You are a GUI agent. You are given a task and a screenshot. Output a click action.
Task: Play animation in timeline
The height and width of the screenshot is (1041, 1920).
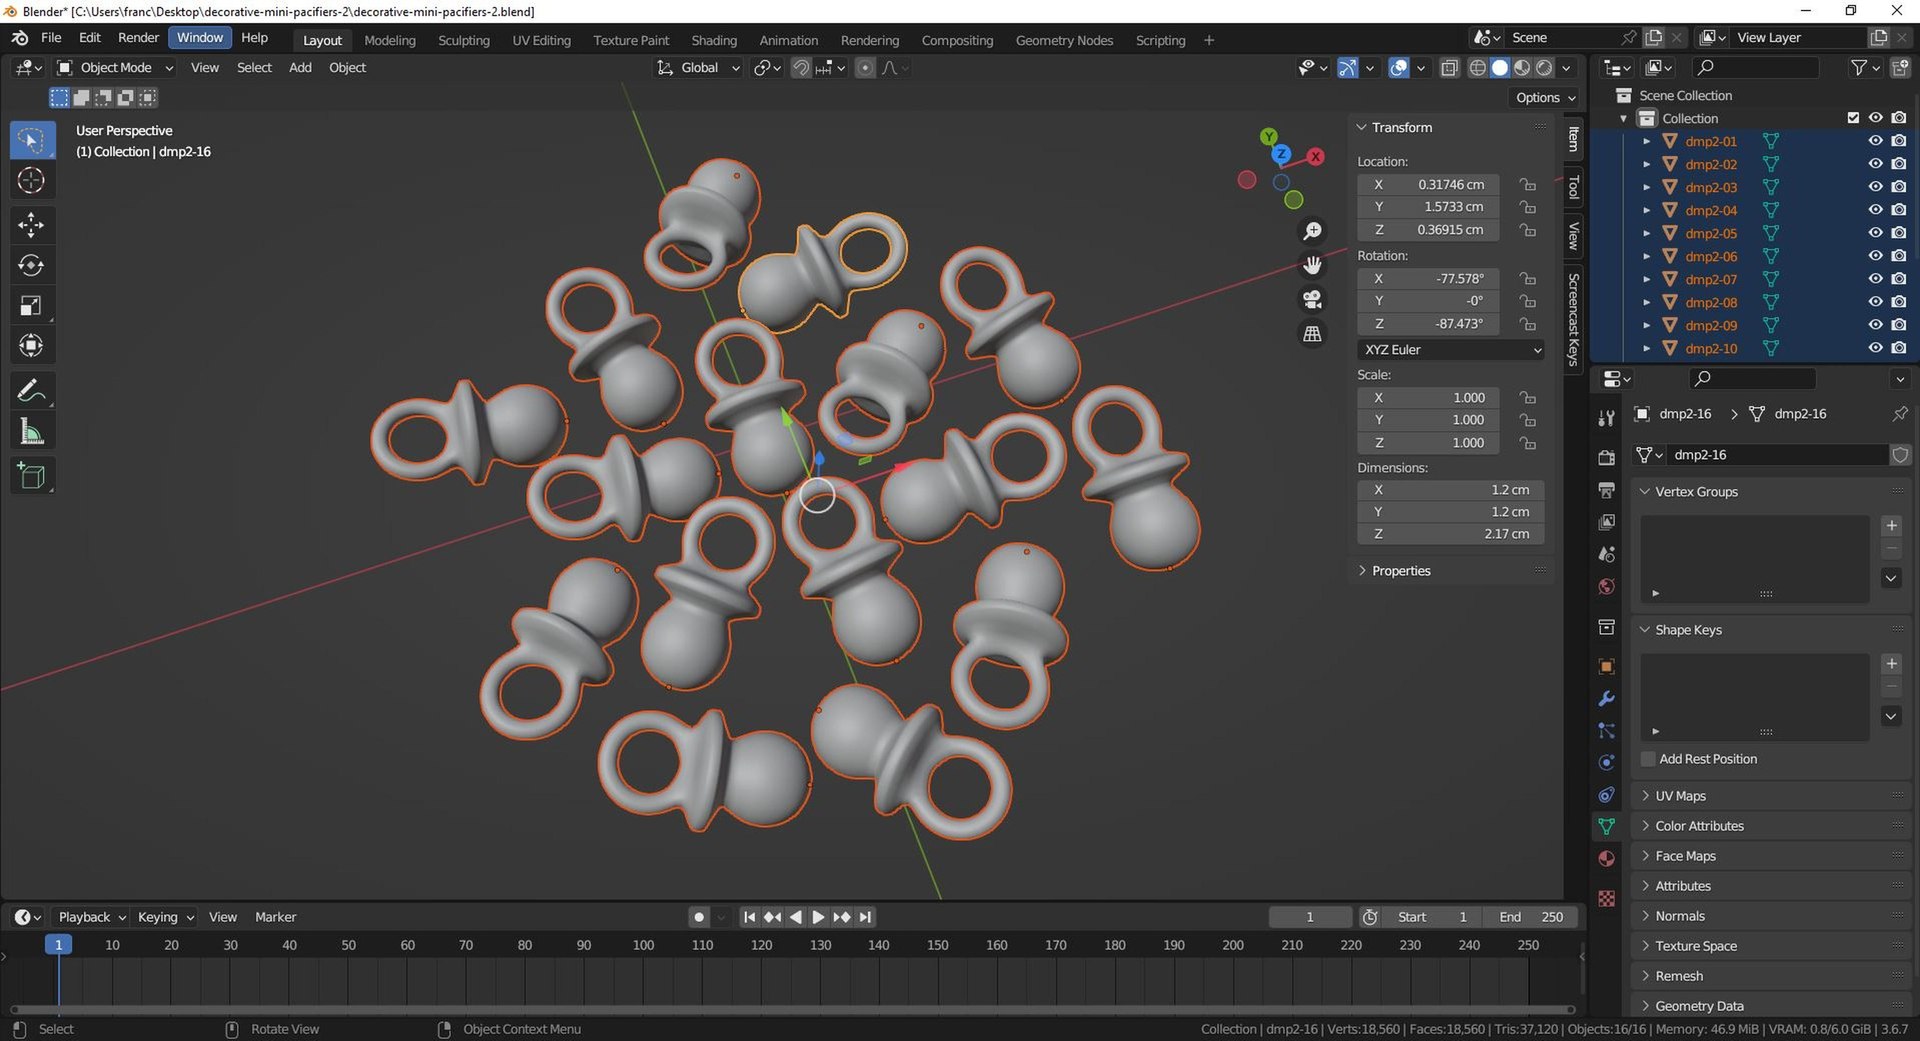818,917
